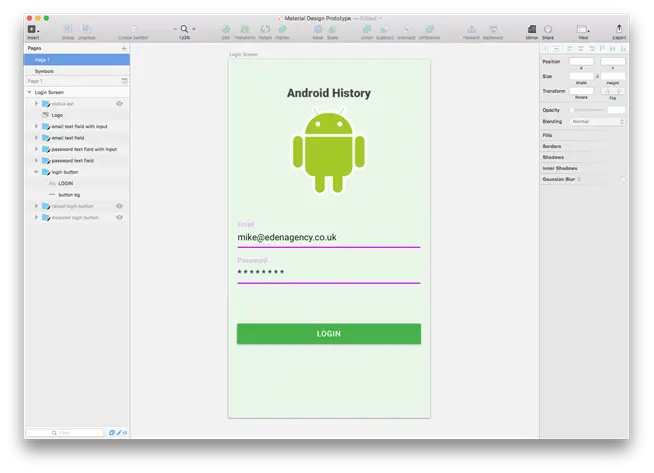Click the Share toolbar icon
The height and width of the screenshot is (473, 654).
pyautogui.click(x=548, y=29)
